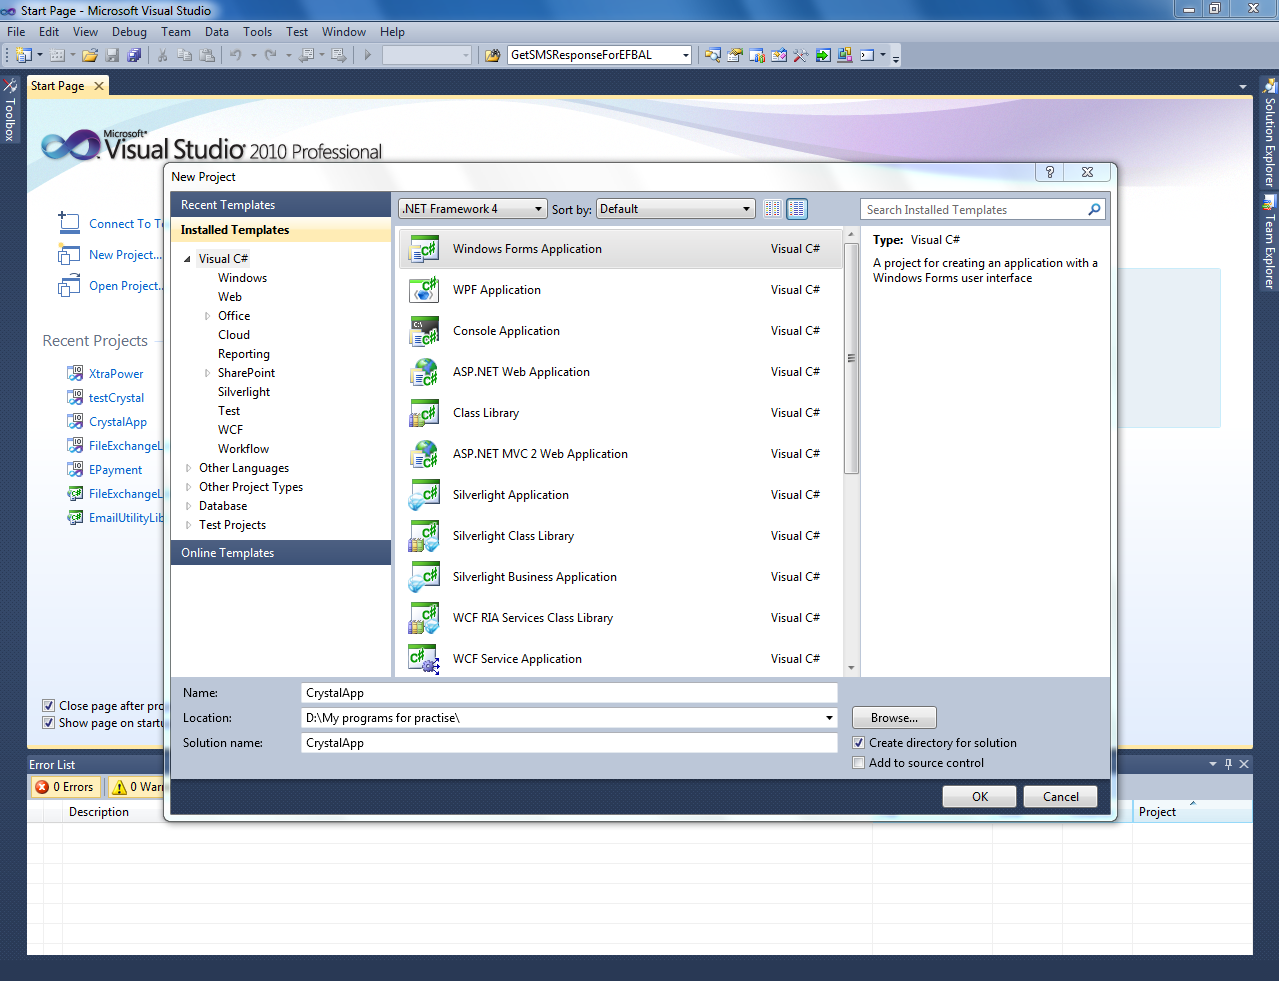1279x981 pixels.
Task: Click the help question mark in New Project dialog
Action: (x=1049, y=172)
